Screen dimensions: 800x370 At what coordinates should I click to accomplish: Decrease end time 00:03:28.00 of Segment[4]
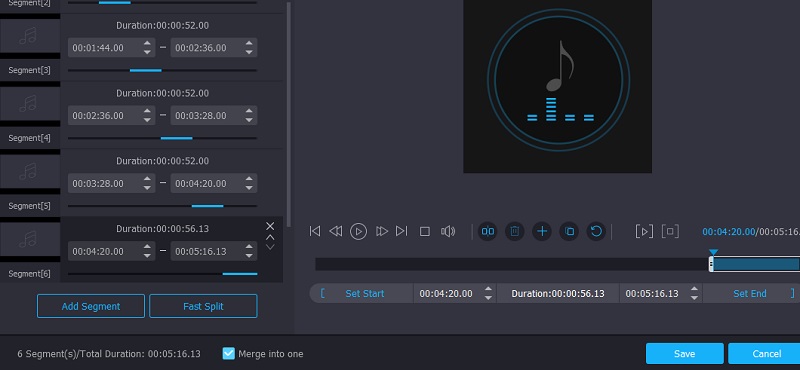point(249,120)
